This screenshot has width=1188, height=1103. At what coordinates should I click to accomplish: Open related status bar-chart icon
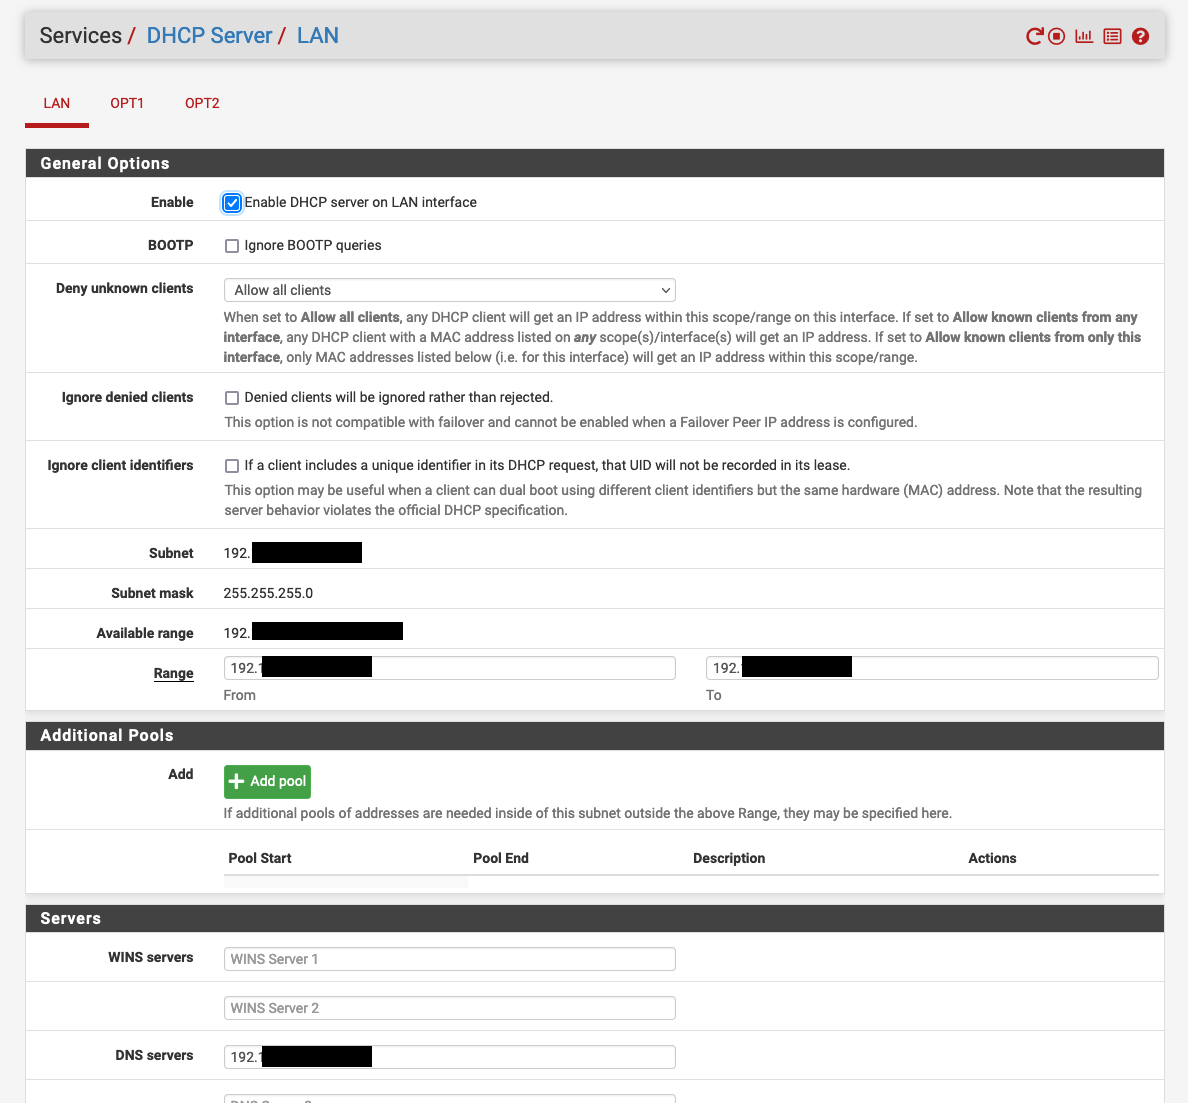point(1084,36)
